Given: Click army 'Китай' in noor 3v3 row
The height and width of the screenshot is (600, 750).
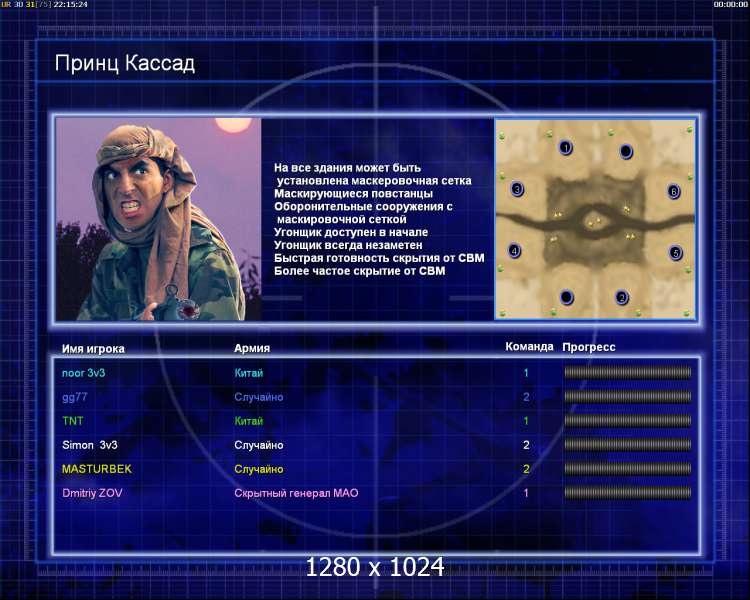Looking at the screenshot, I should coord(249,373).
